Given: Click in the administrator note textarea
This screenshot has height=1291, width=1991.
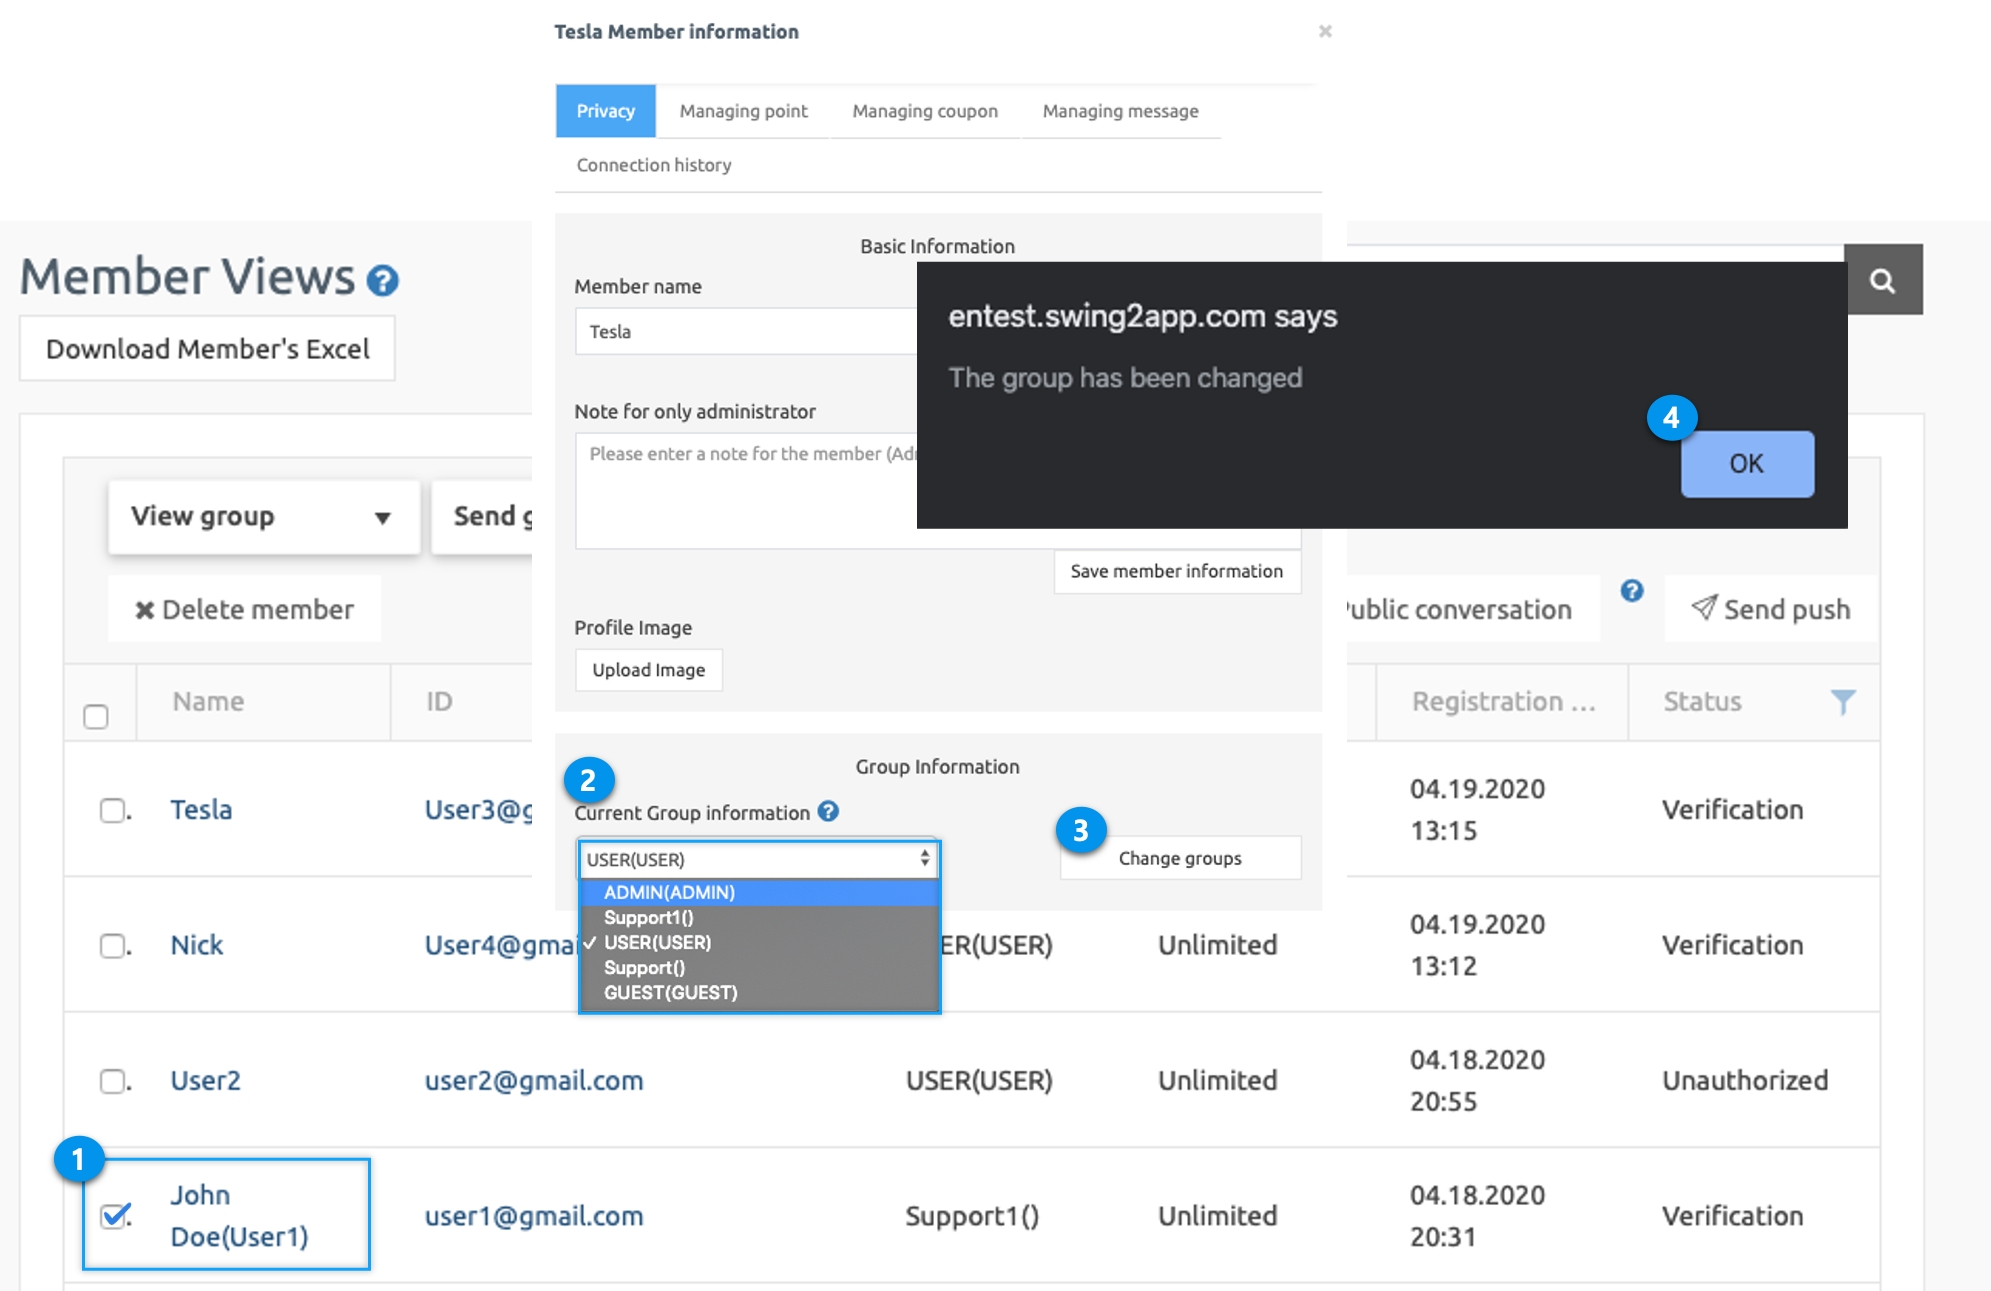Looking at the screenshot, I should [746, 490].
